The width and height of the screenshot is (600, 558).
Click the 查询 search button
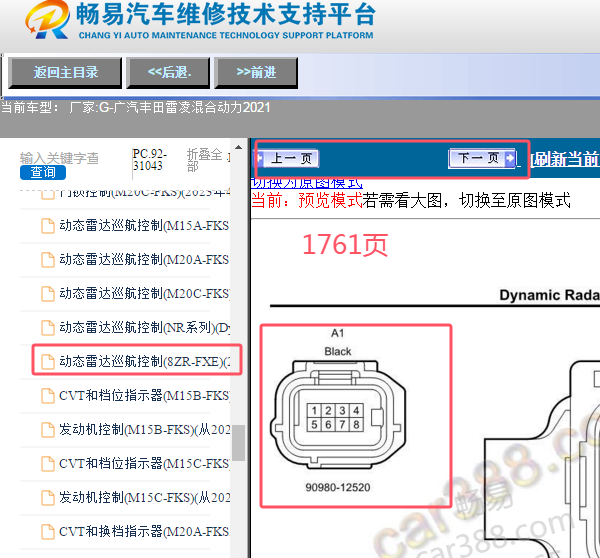(43, 172)
